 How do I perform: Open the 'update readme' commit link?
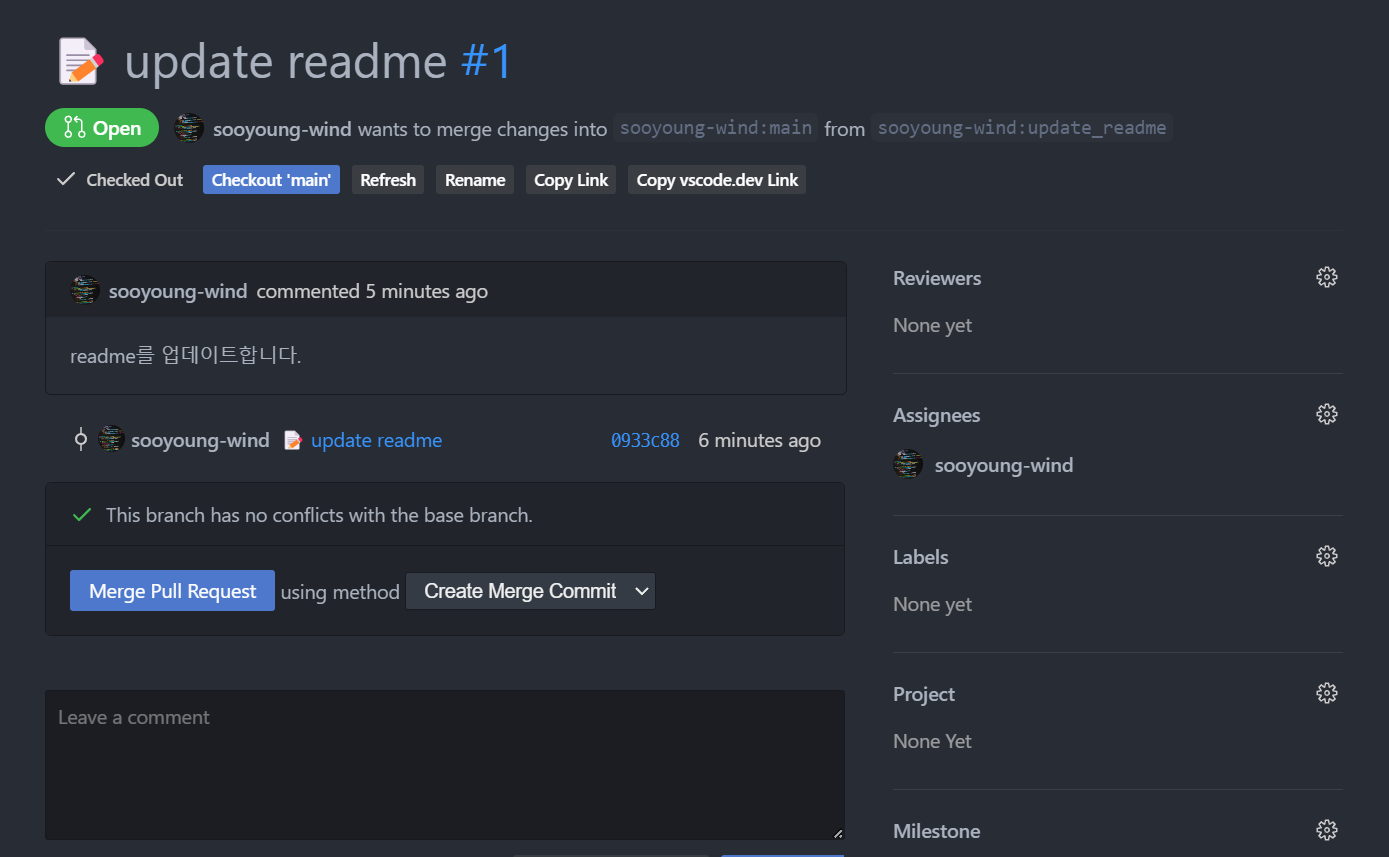[376, 441]
